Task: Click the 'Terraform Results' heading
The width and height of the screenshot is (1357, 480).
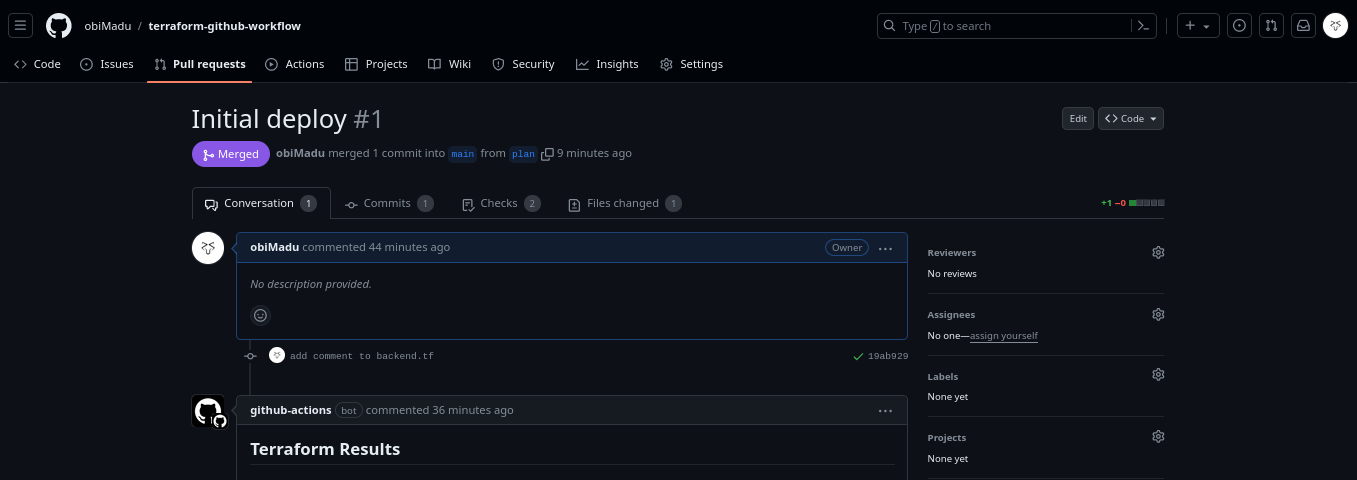Action: pos(325,449)
